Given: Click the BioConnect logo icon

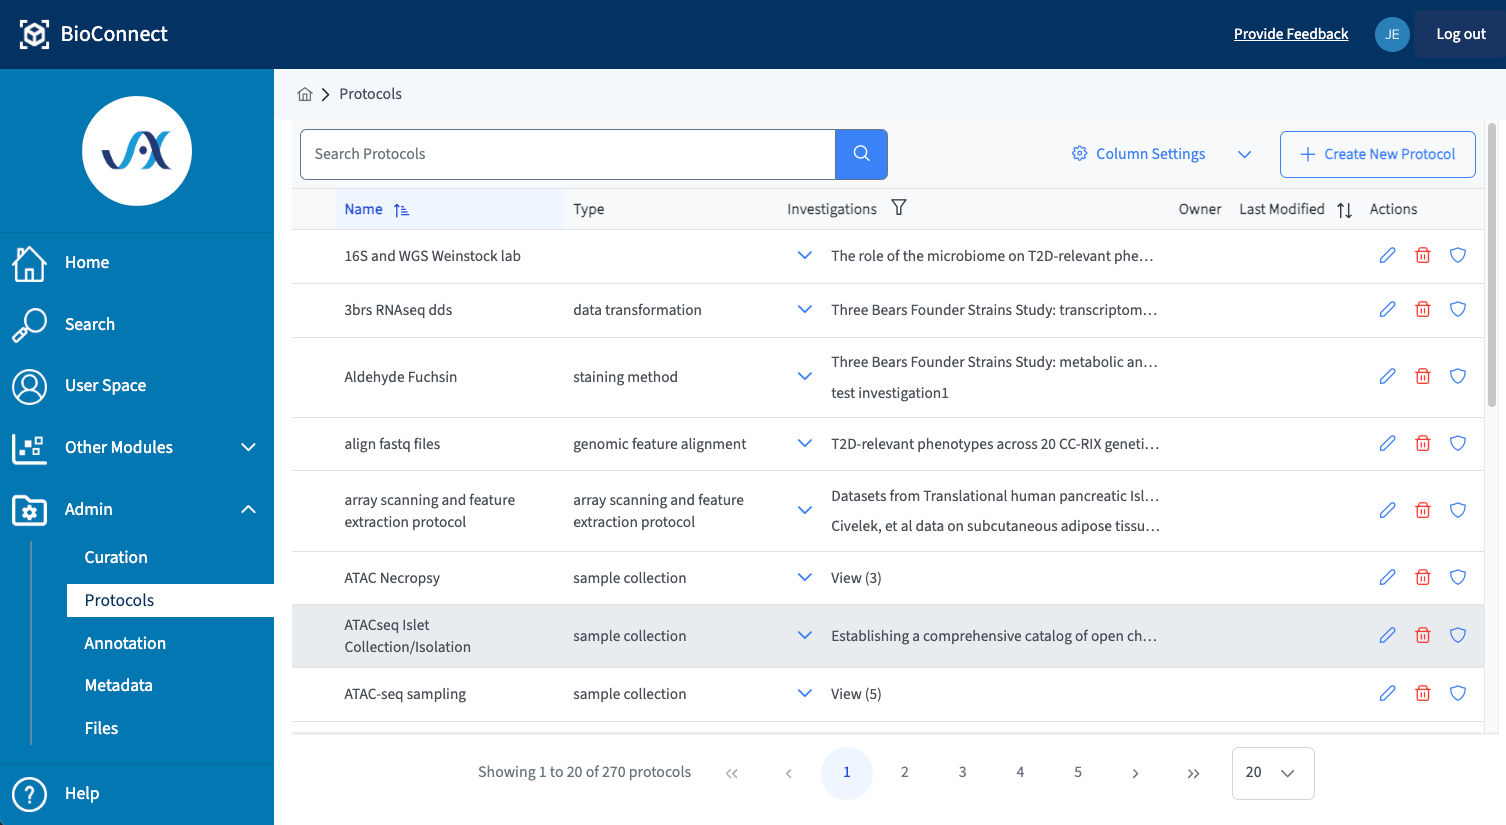Looking at the screenshot, I should 34,33.
